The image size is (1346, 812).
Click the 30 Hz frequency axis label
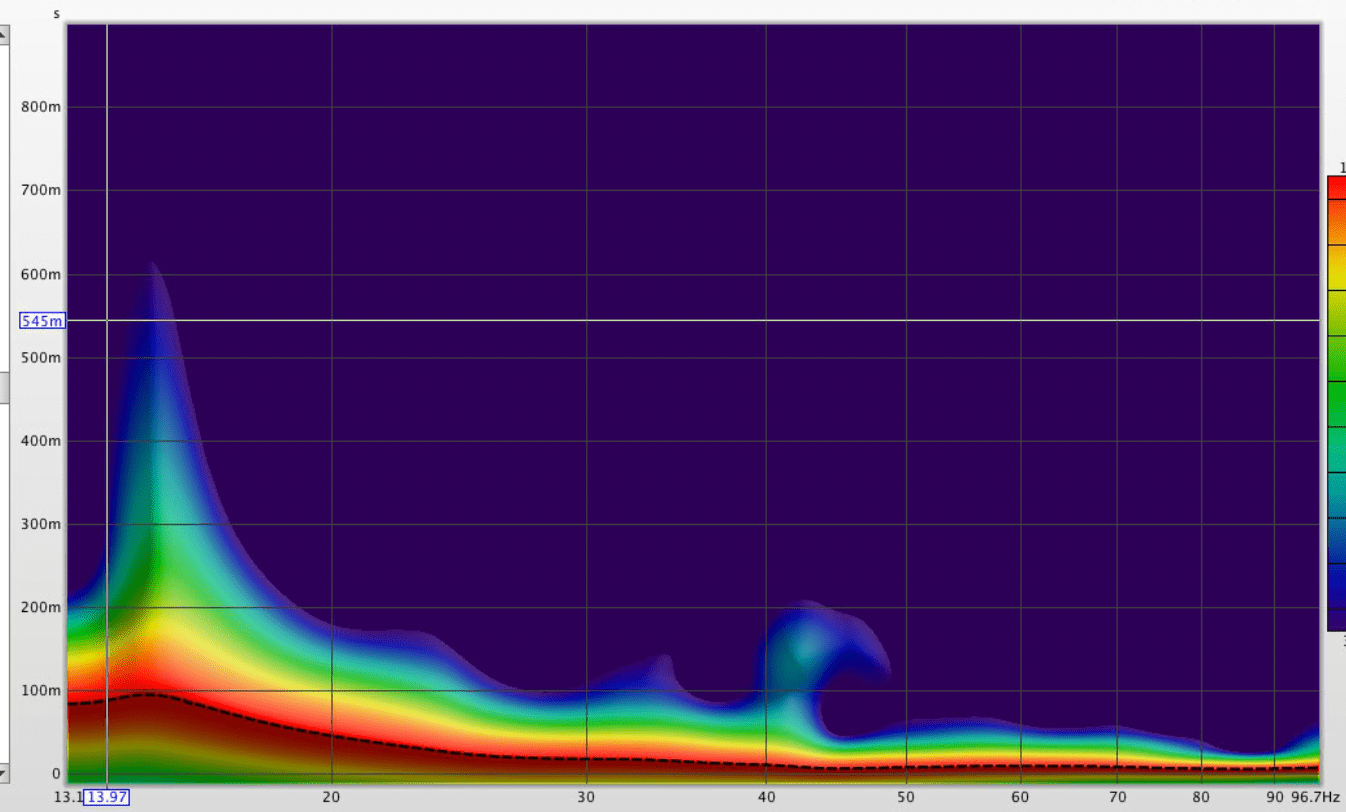(x=586, y=797)
